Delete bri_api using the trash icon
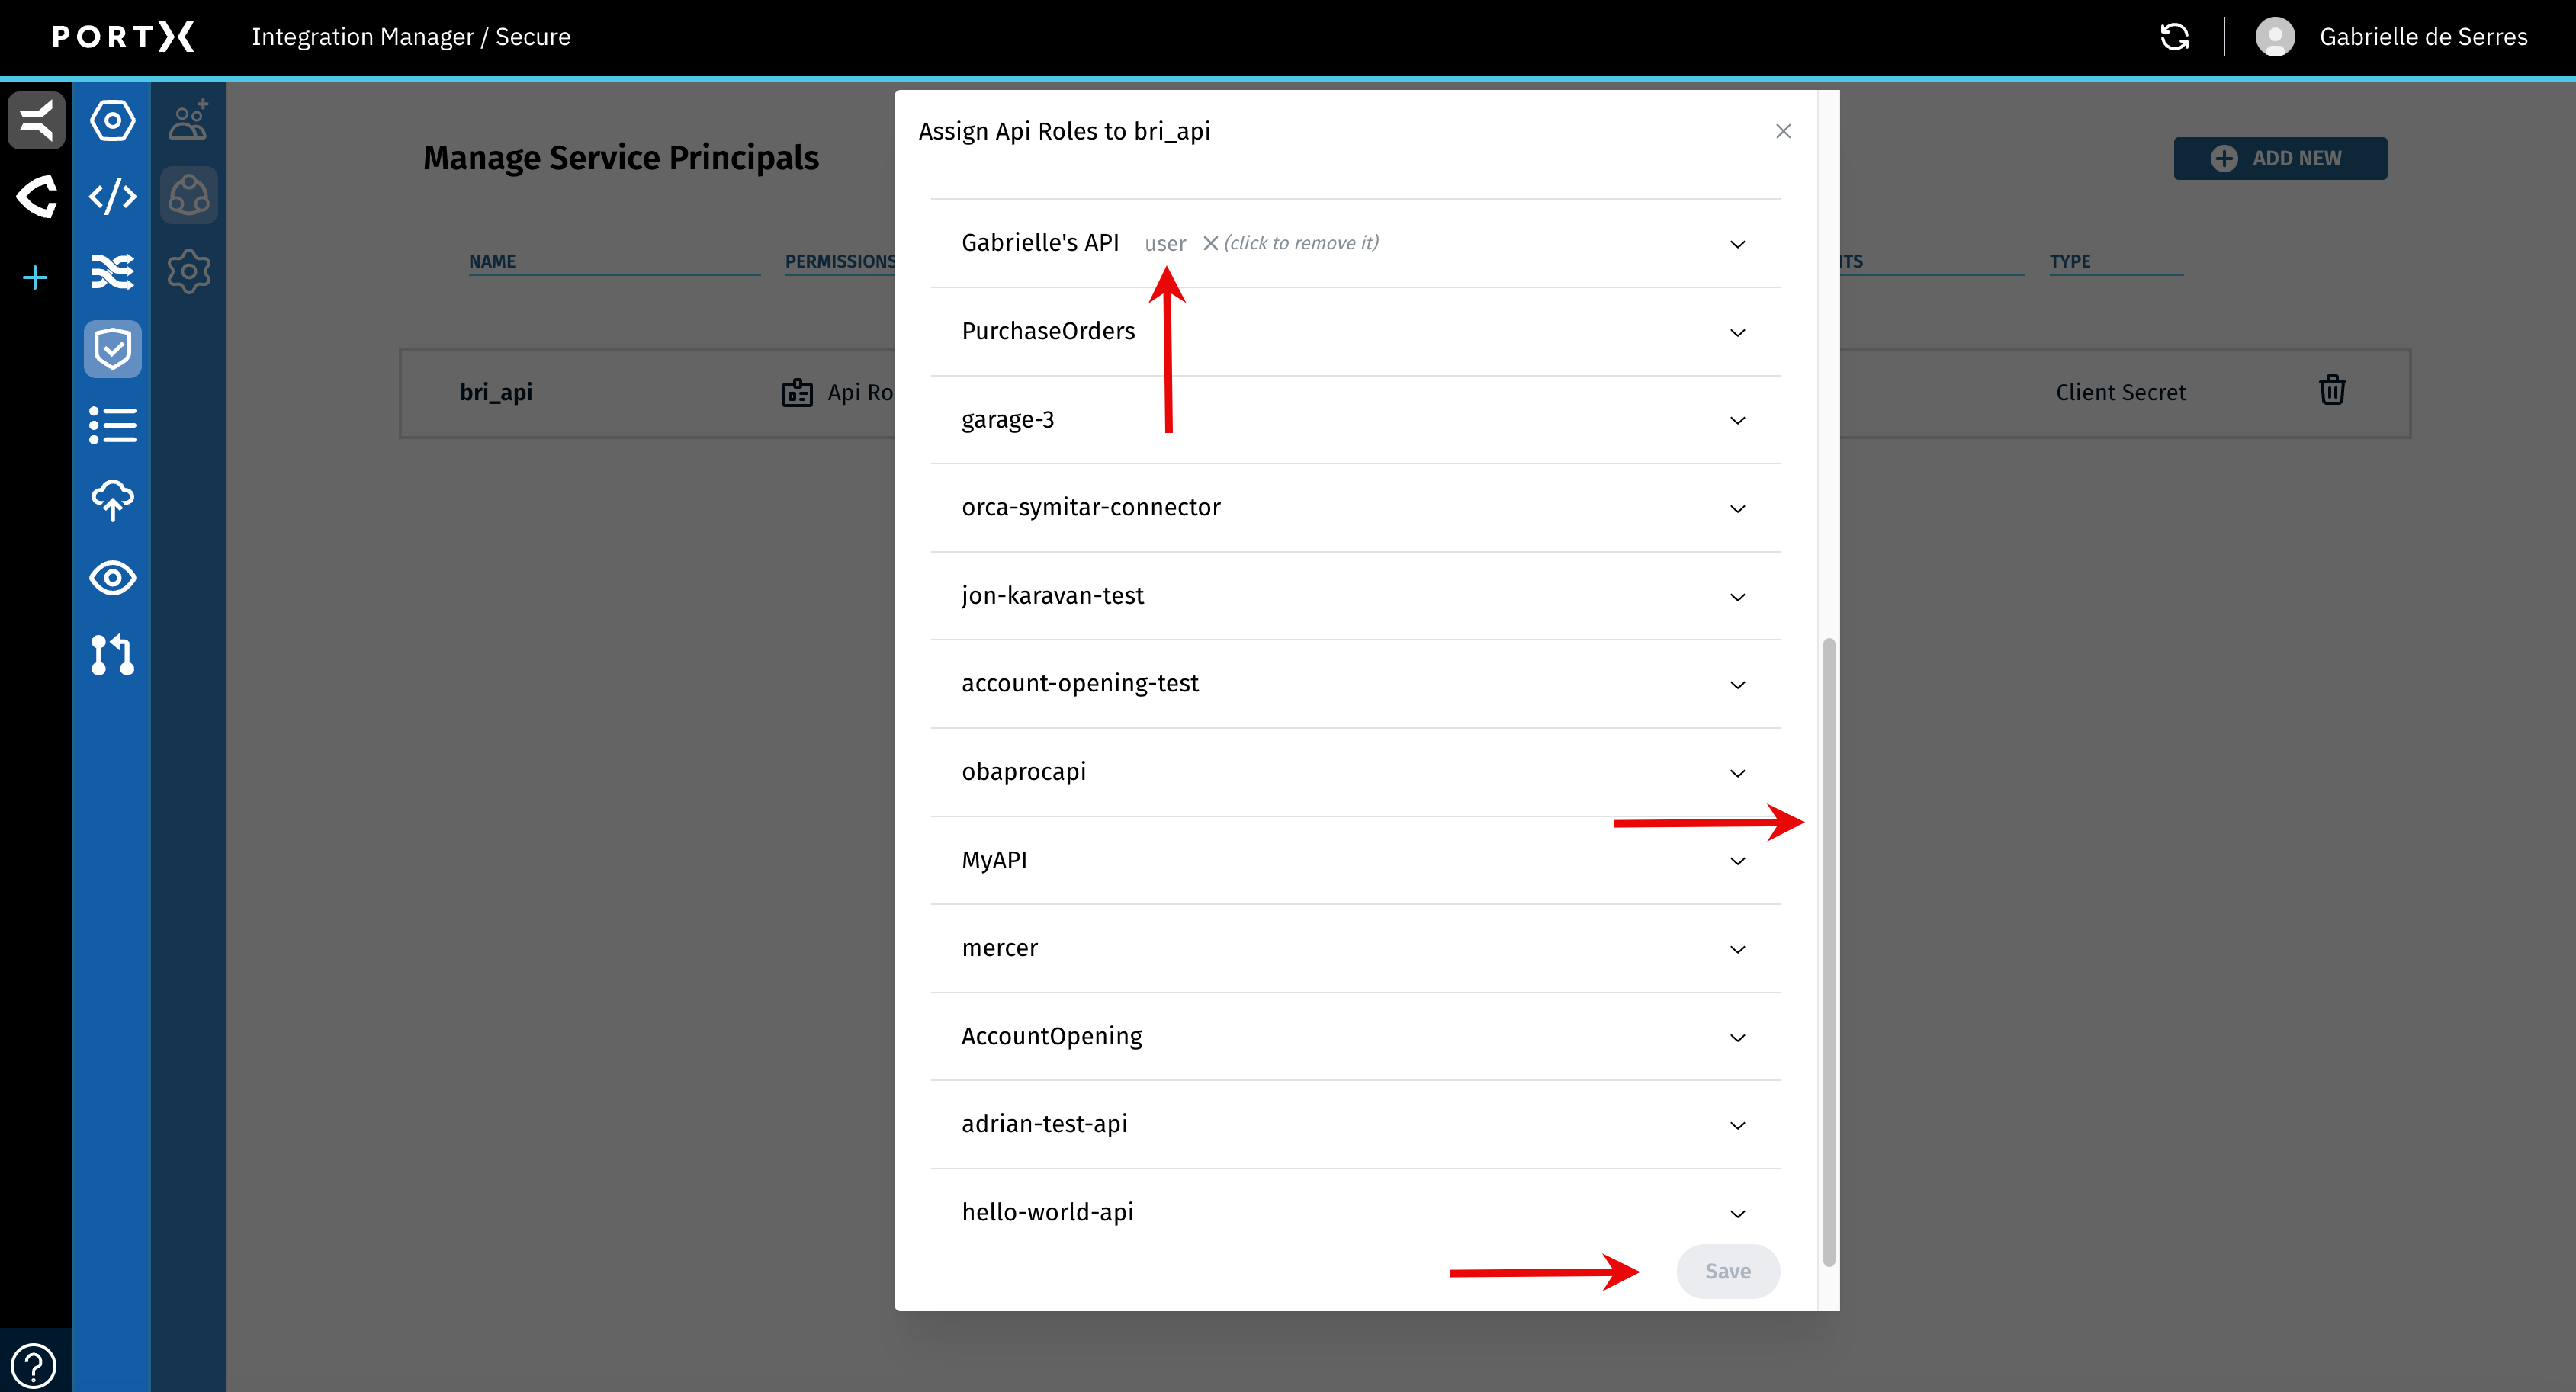Screen dimensions: 2576x1392 (x=2333, y=390)
